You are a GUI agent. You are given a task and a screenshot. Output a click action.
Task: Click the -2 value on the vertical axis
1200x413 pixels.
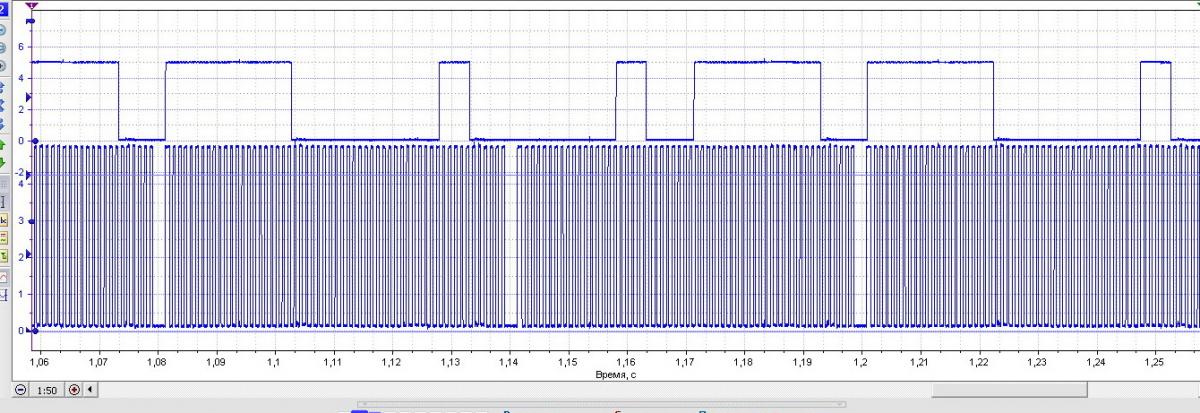click(x=20, y=172)
